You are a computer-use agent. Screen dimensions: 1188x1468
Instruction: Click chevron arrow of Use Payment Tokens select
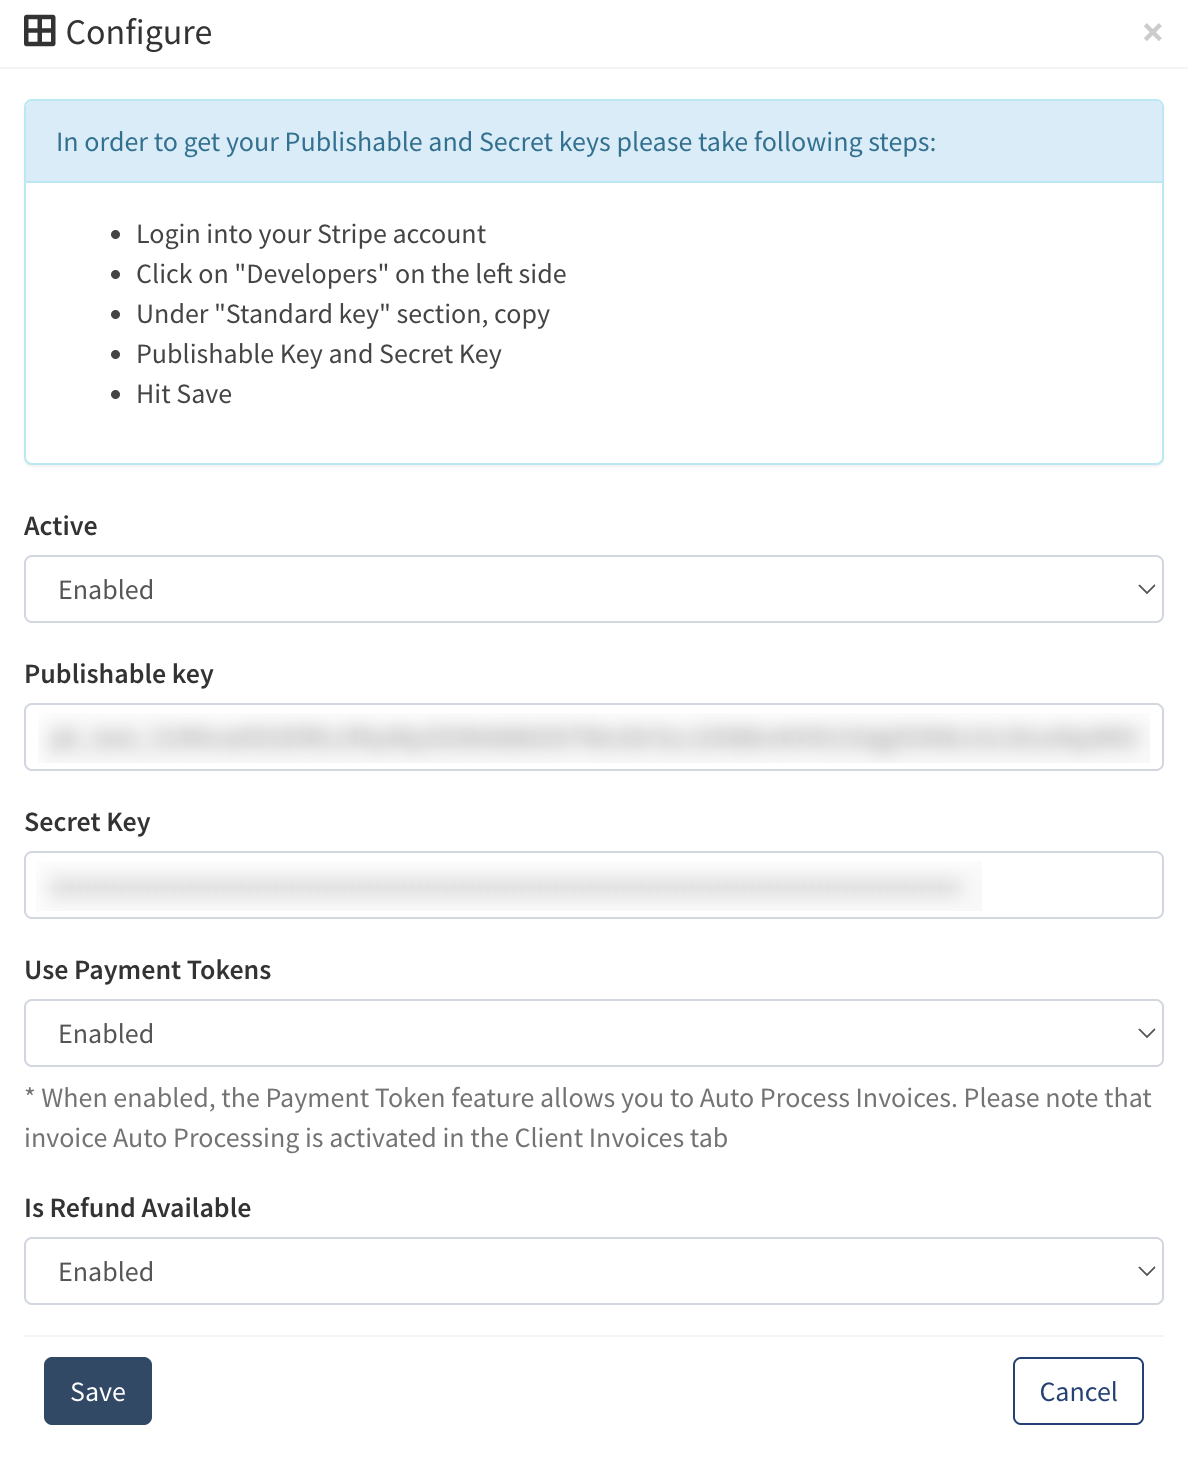pos(1146,1033)
